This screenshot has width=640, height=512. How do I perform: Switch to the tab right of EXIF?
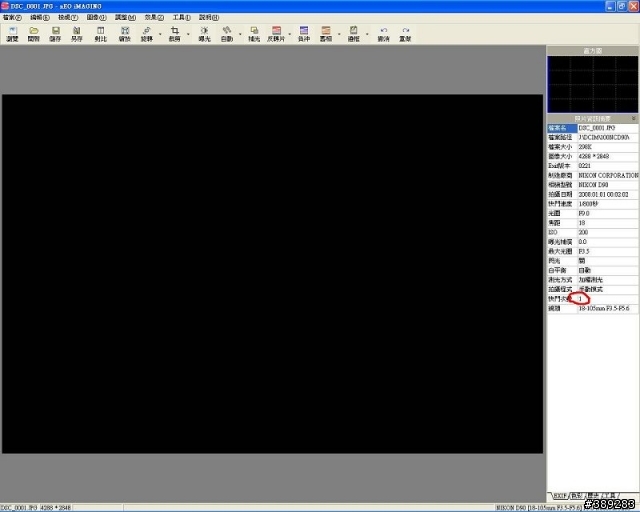pos(576,496)
